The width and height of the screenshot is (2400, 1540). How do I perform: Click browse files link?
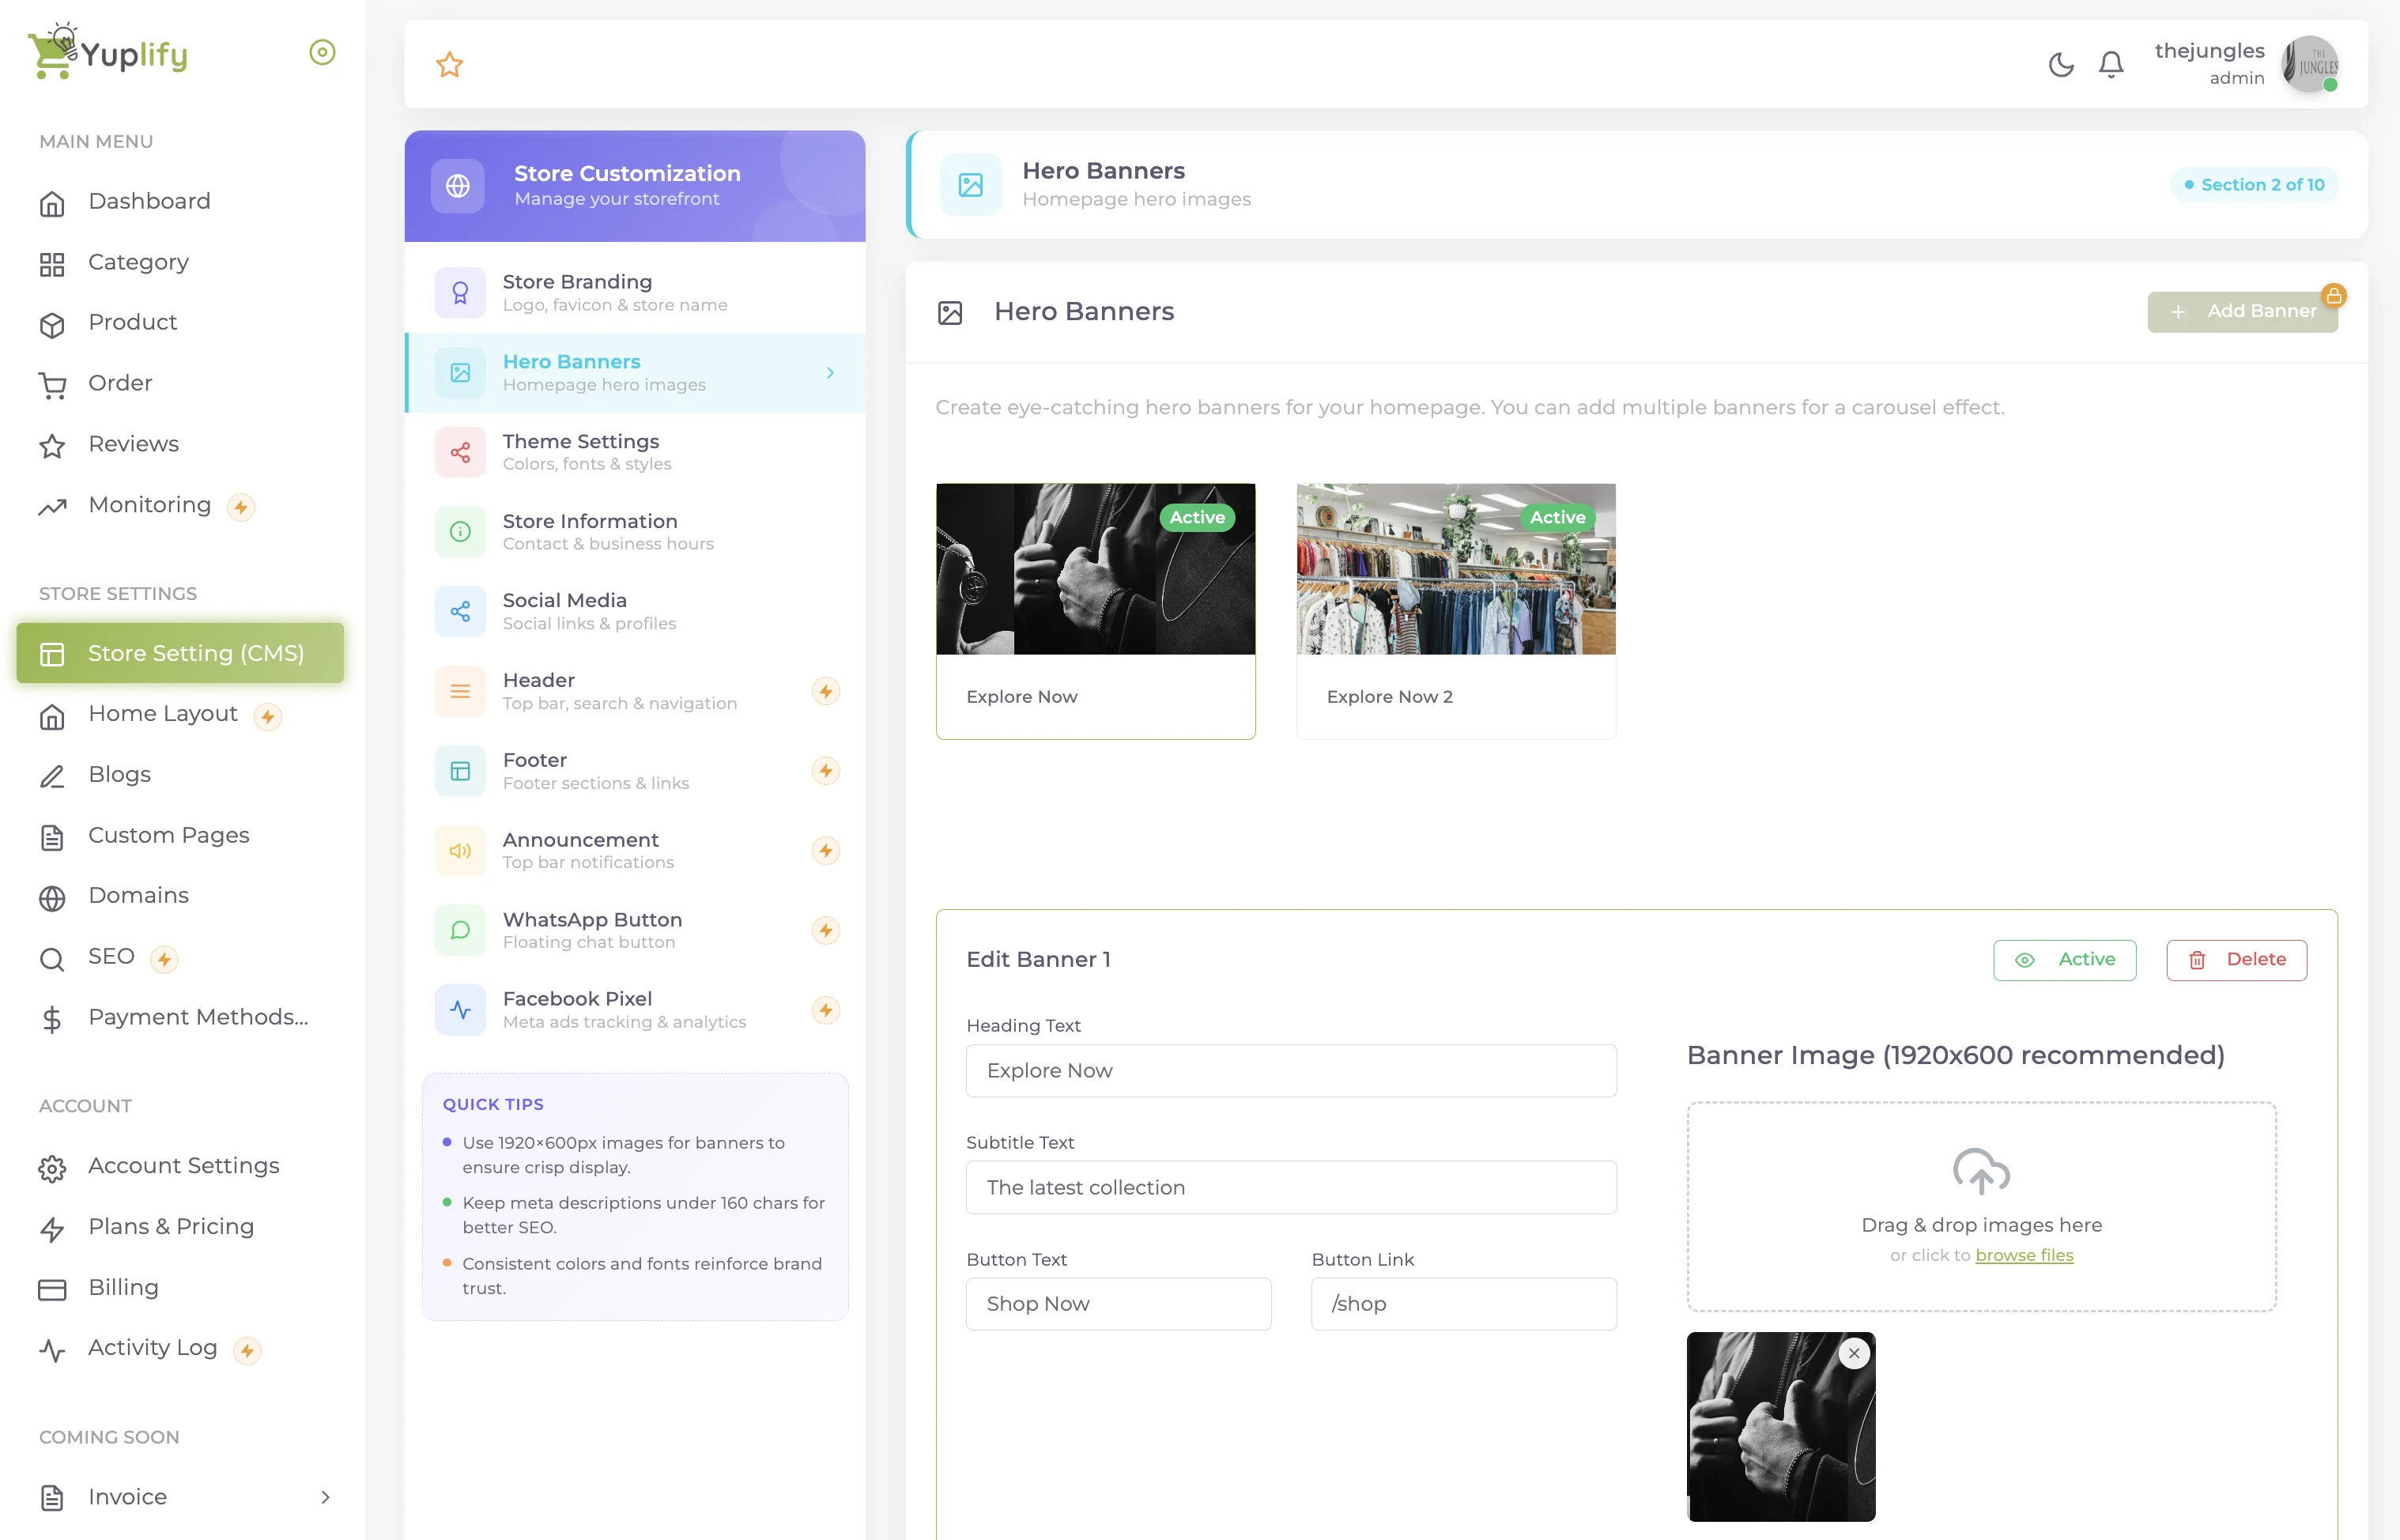pyautogui.click(x=2024, y=1256)
